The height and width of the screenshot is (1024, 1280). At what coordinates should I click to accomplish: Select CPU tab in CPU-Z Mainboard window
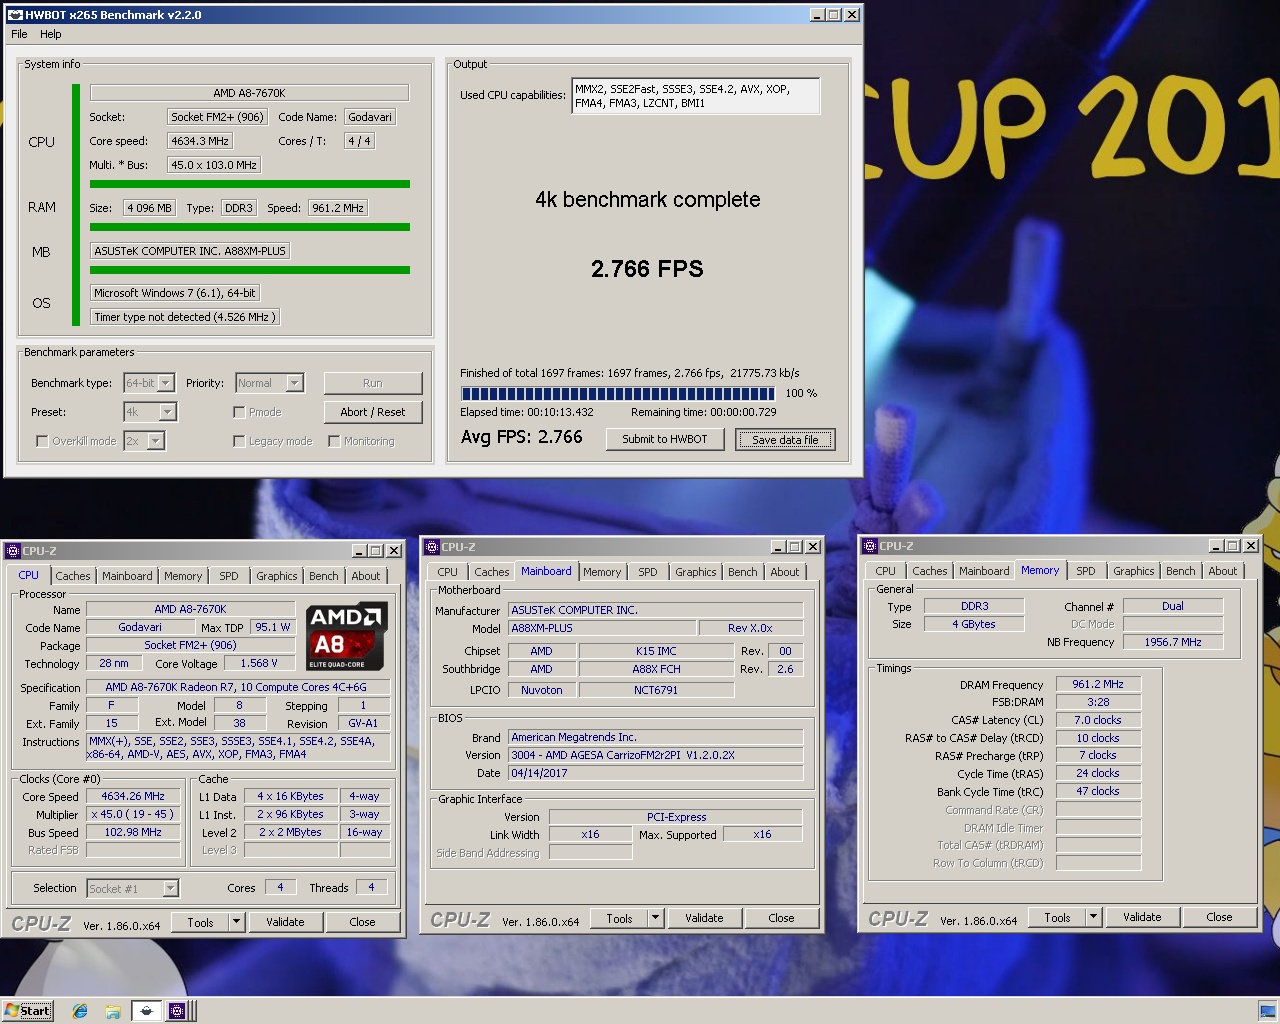tap(447, 572)
